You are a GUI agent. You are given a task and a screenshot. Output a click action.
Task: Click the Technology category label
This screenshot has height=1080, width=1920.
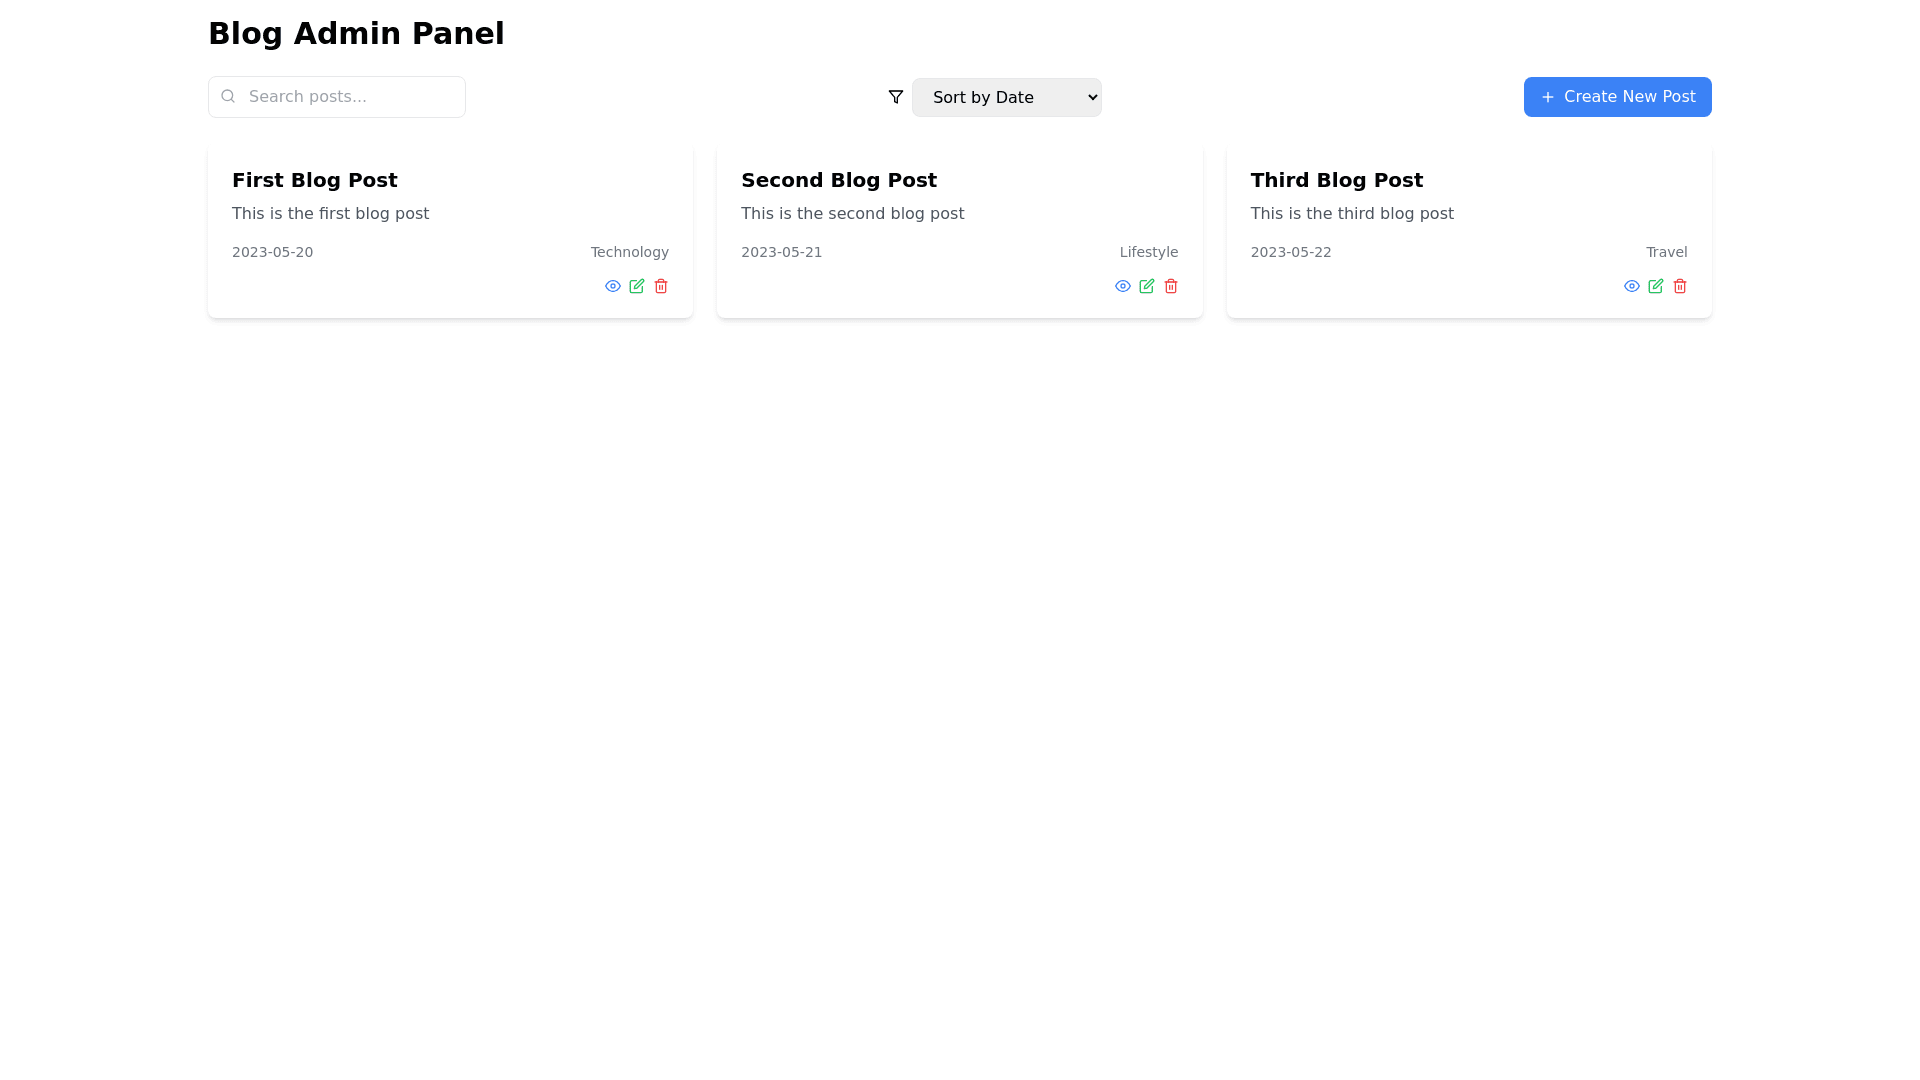pyautogui.click(x=629, y=252)
